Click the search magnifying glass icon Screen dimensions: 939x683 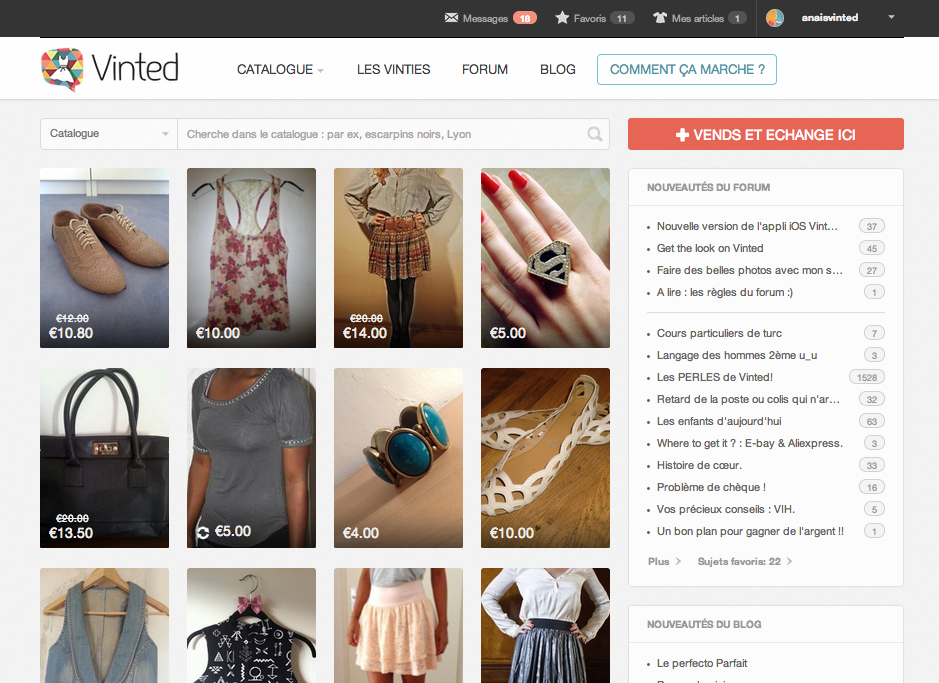595,134
